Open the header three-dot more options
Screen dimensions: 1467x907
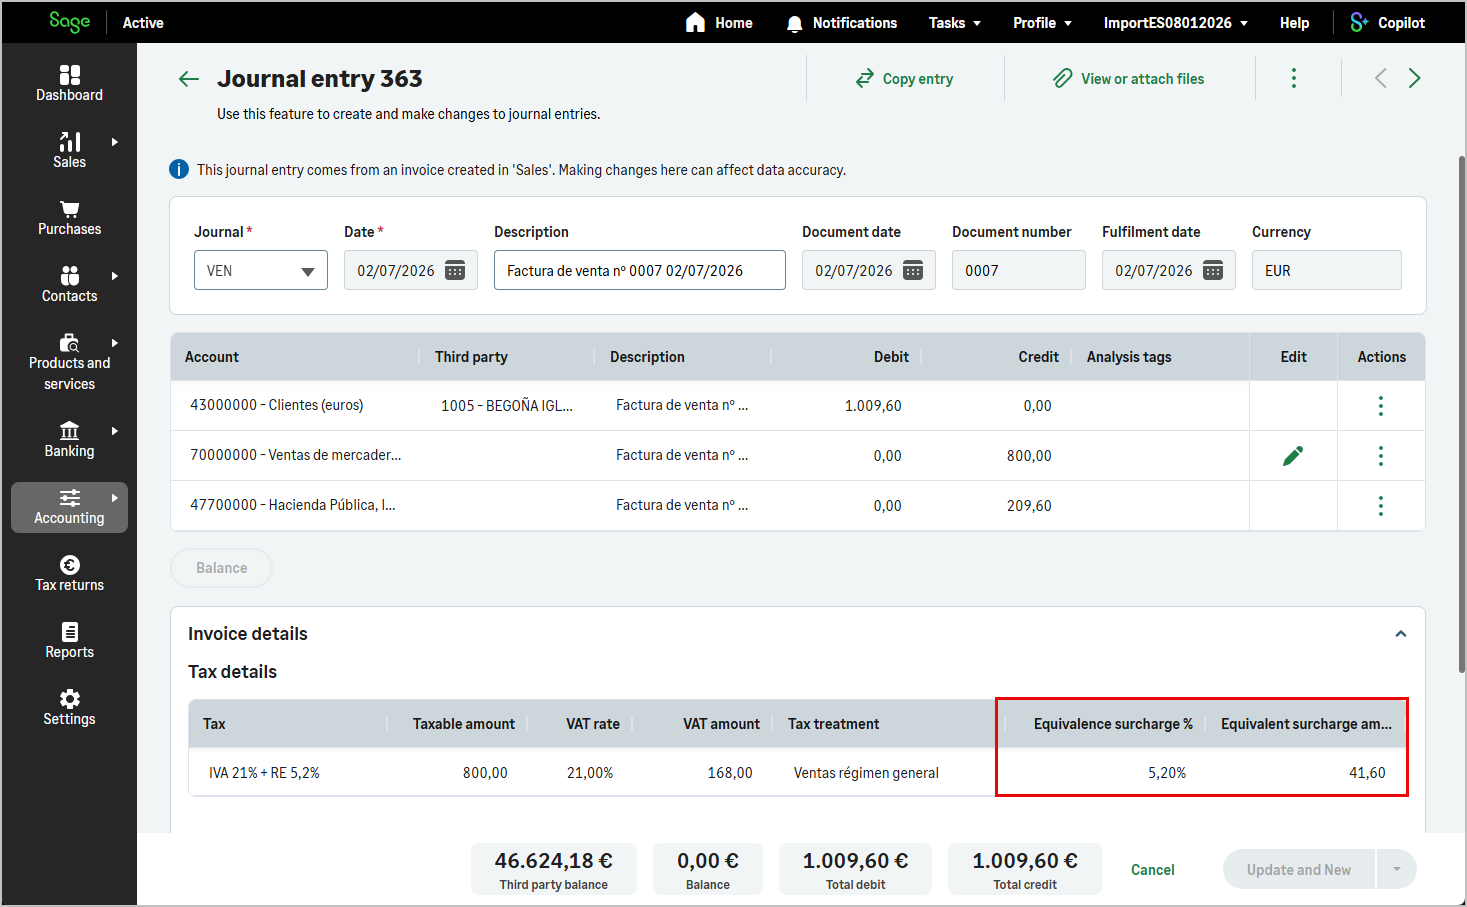click(x=1293, y=79)
